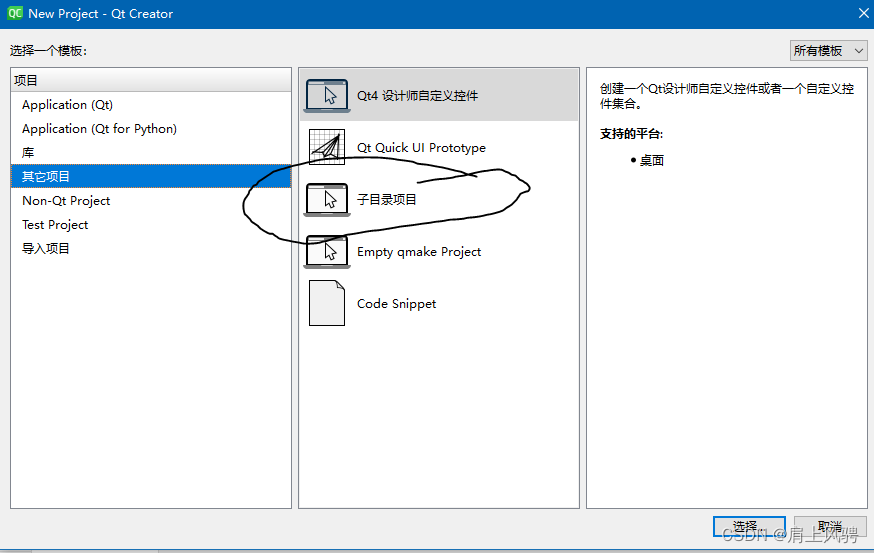Click the Empty qmake Project template icon
This screenshot has height=553, width=874.
(327, 251)
